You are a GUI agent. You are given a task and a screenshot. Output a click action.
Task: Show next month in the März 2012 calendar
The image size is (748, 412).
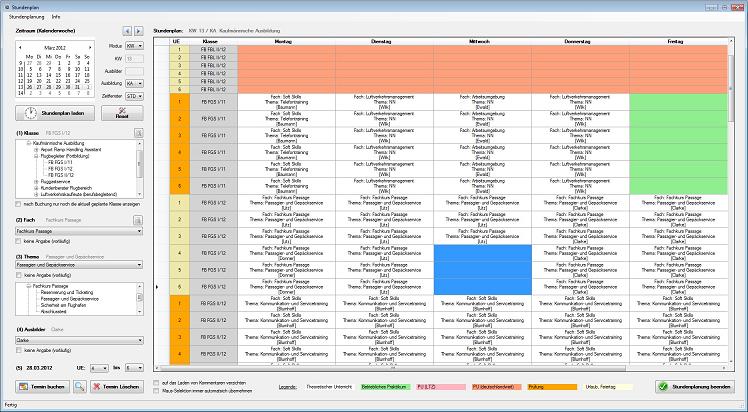pyautogui.click(x=90, y=48)
